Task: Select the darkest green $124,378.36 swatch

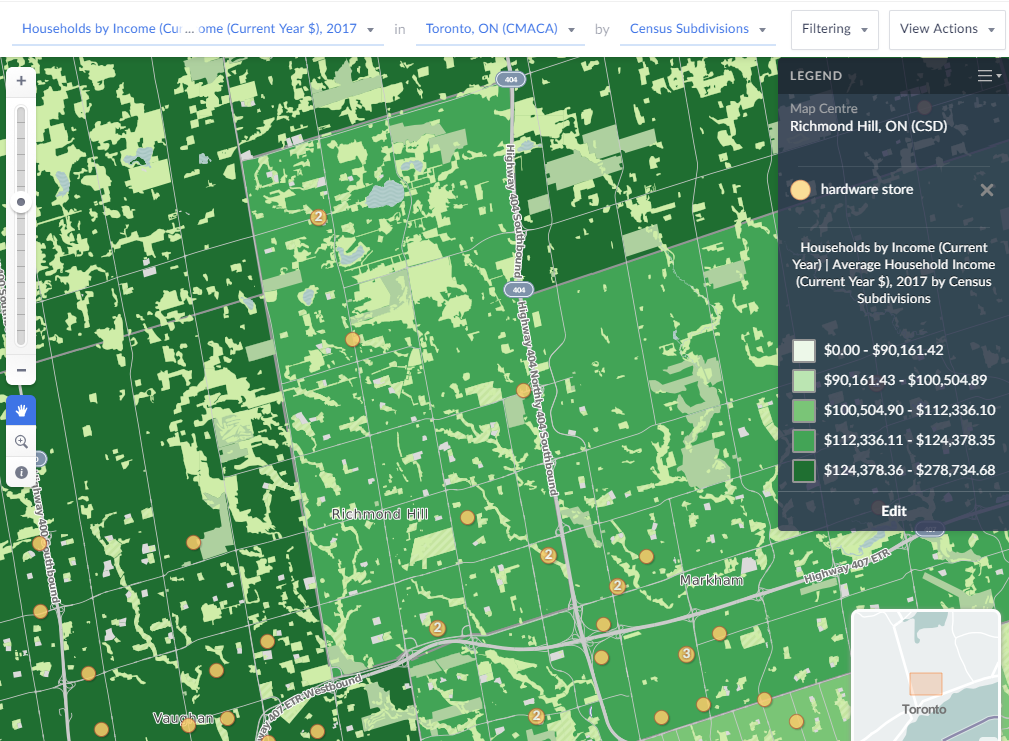Action: click(804, 470)
